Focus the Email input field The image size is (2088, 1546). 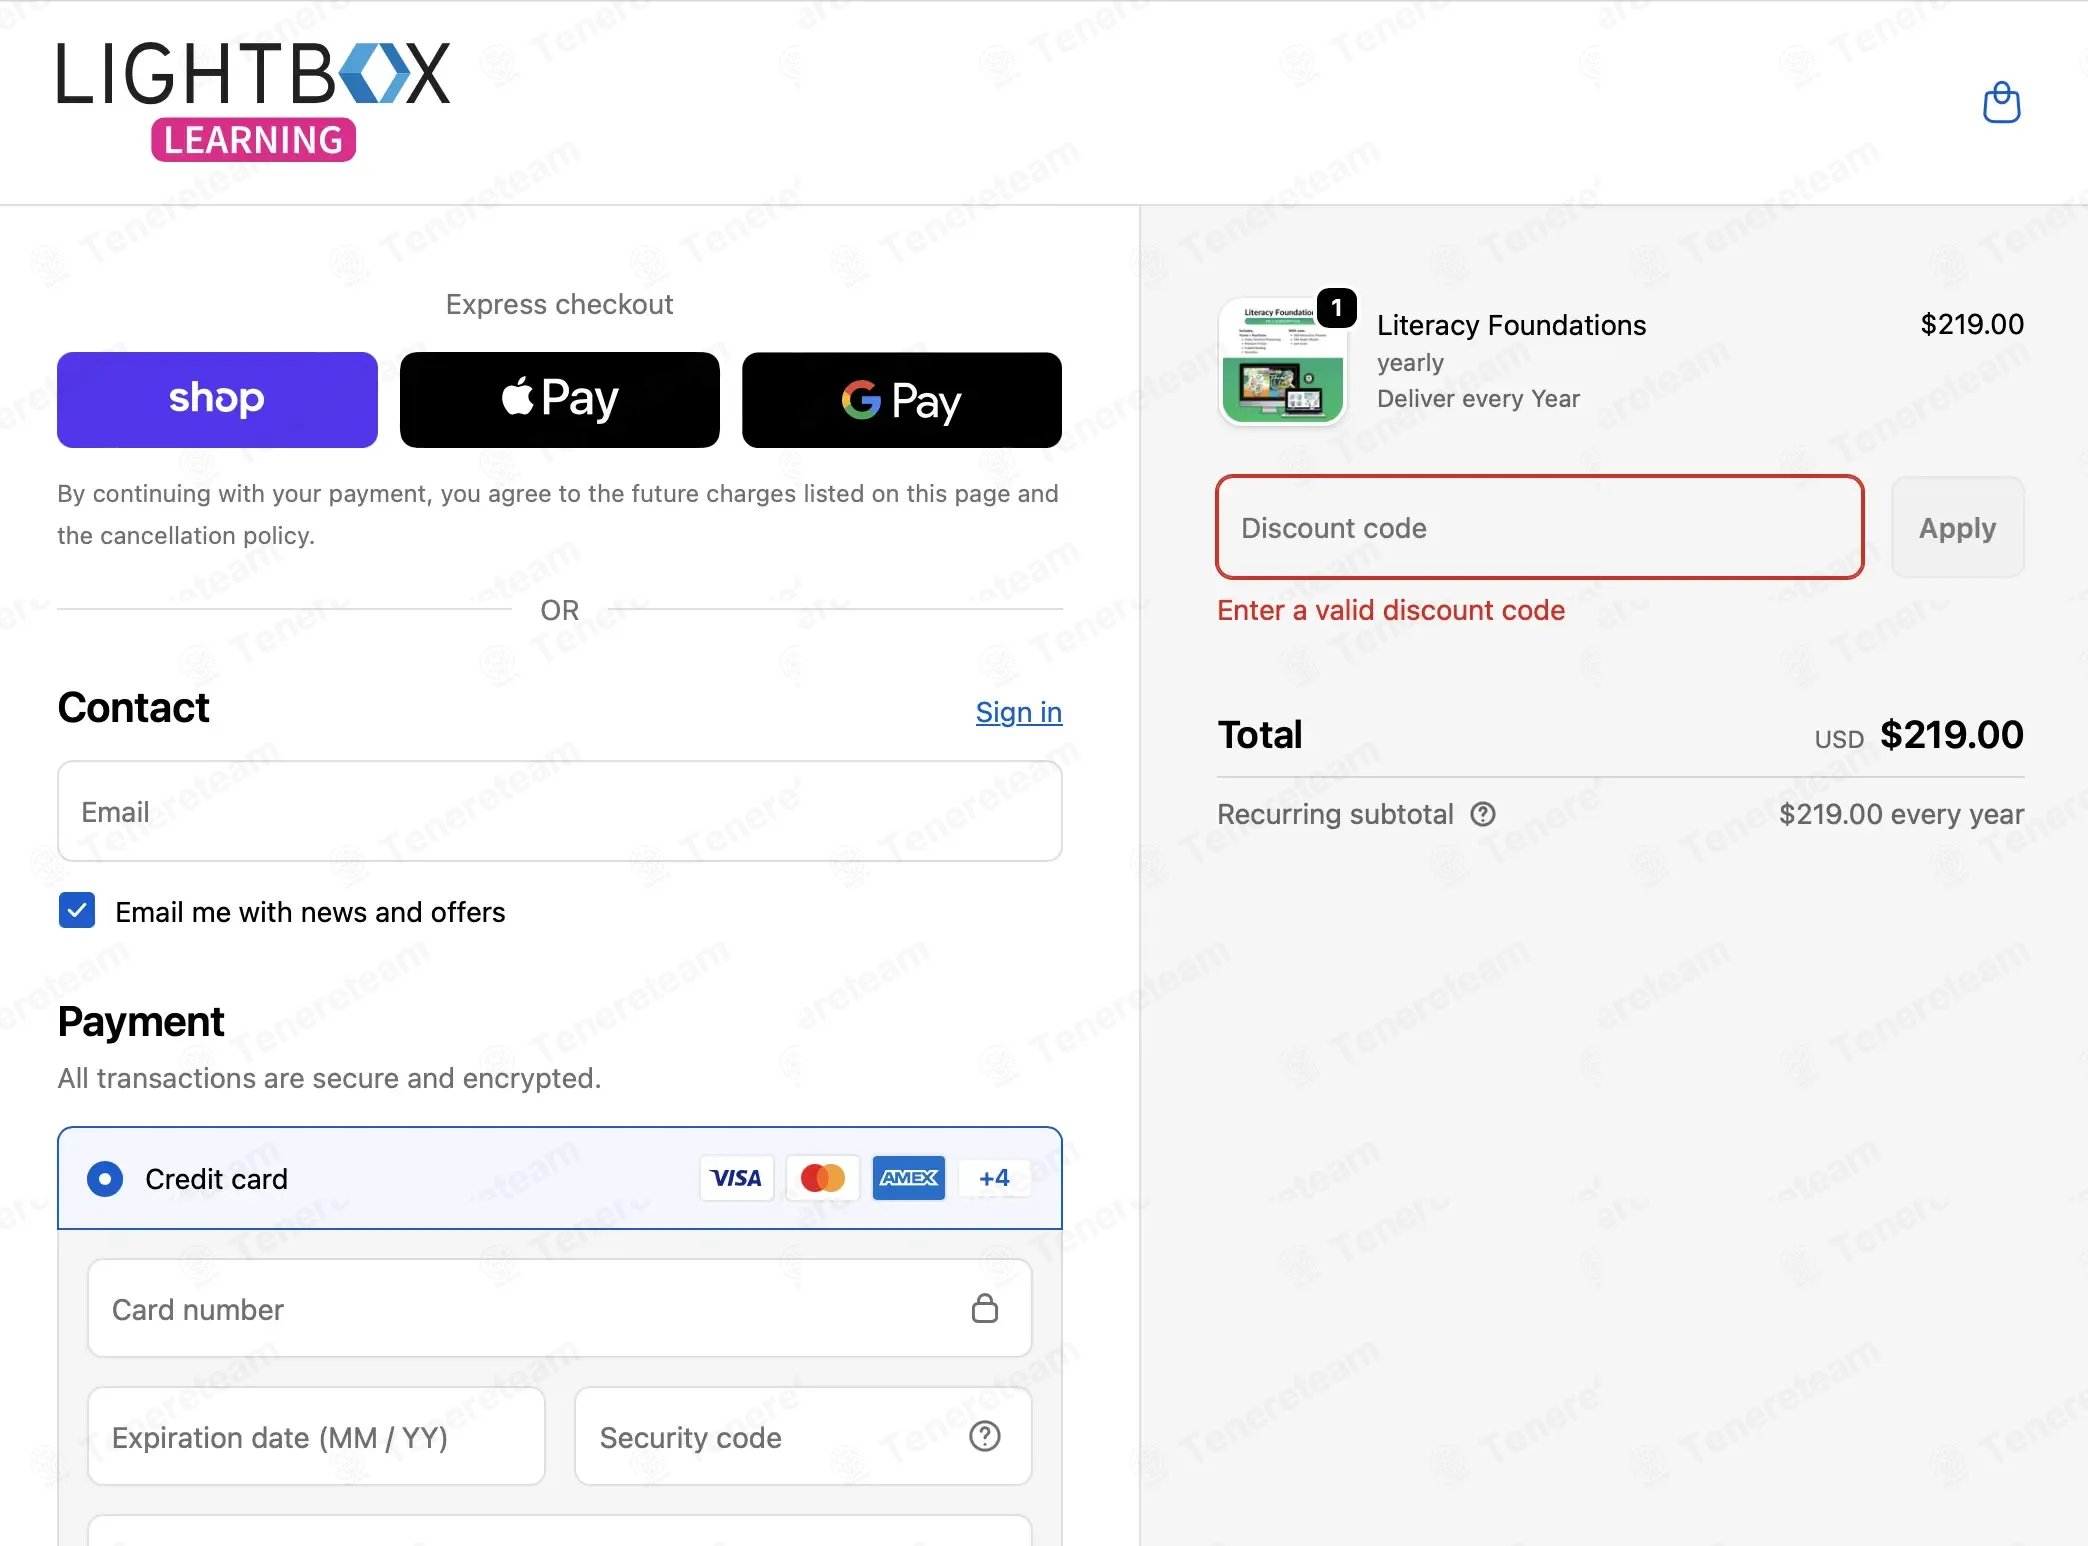560,811
